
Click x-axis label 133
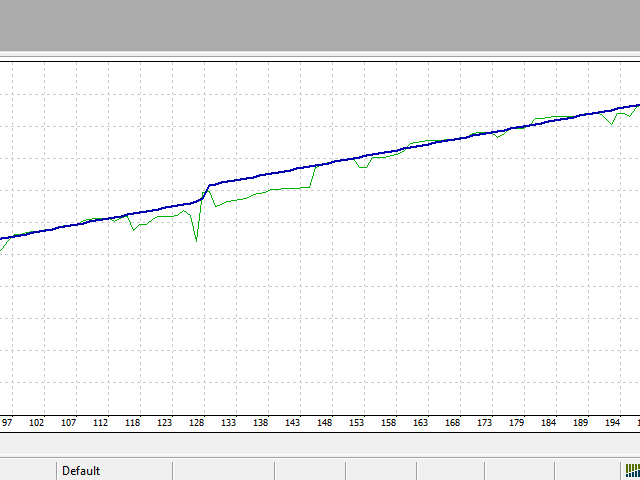[229, 423]
